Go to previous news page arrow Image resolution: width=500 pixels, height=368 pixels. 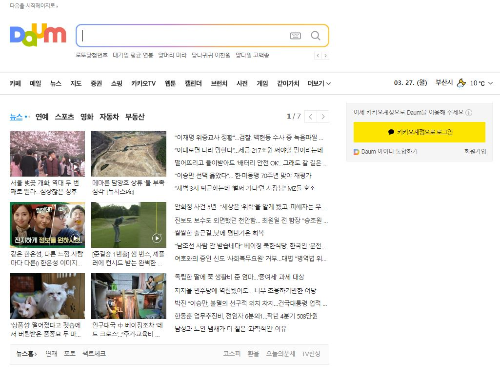[311, 117]
